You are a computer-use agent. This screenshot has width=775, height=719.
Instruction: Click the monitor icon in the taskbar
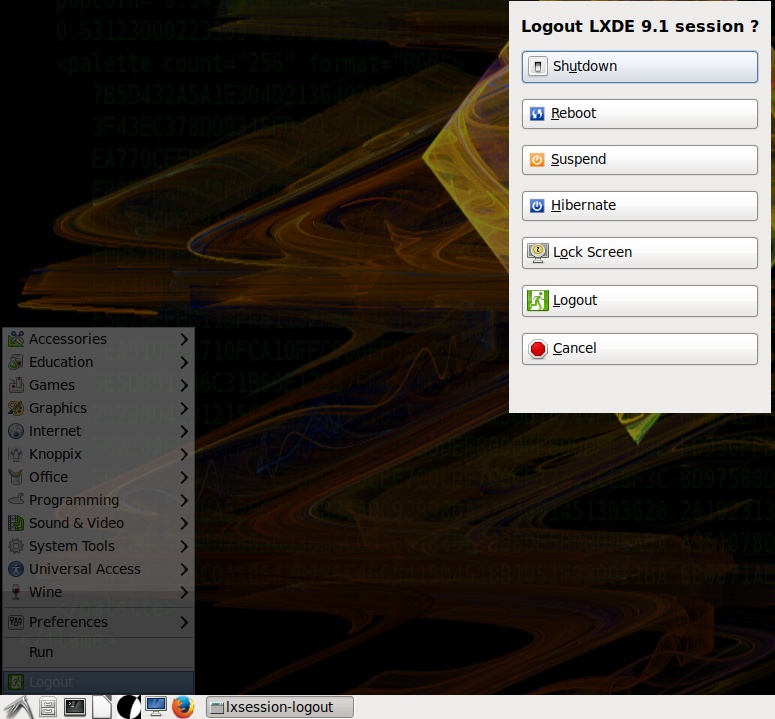156,707
